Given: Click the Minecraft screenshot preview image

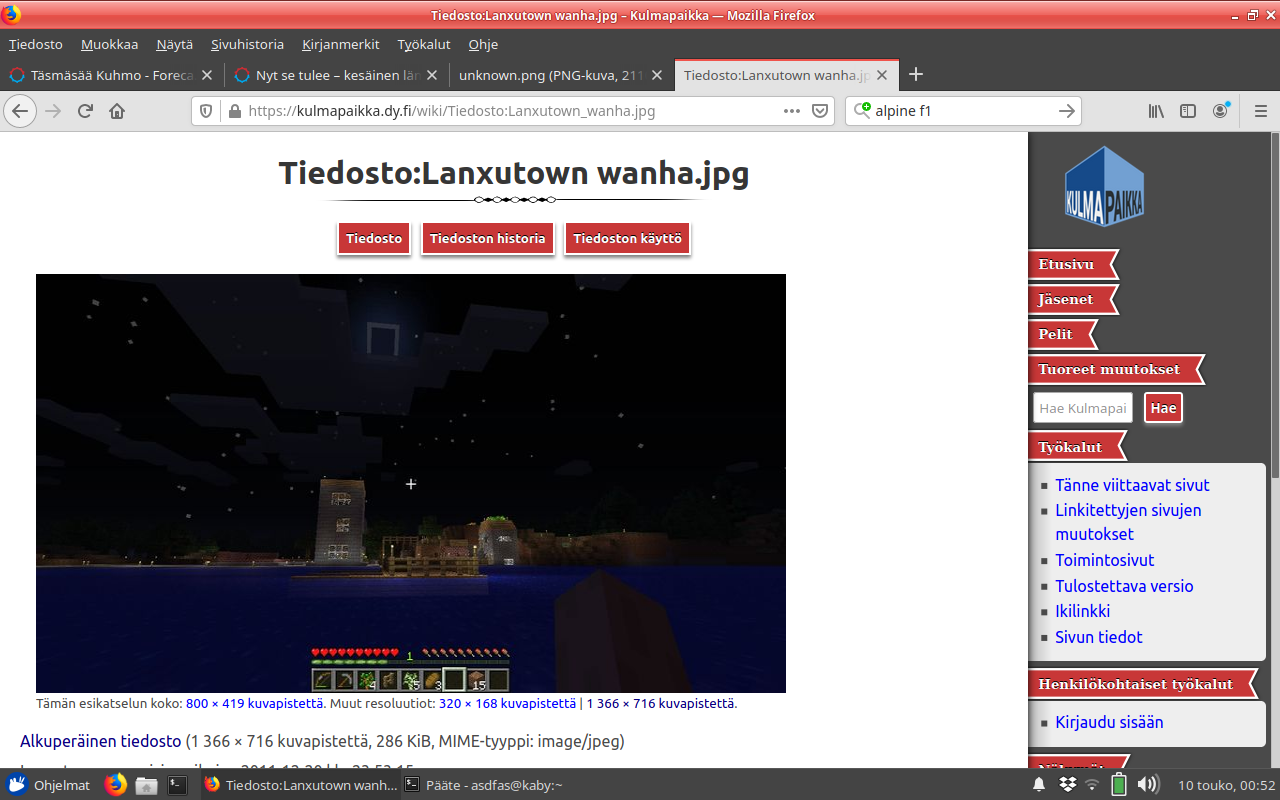Looking at the screenshot, I should point(411,483).
